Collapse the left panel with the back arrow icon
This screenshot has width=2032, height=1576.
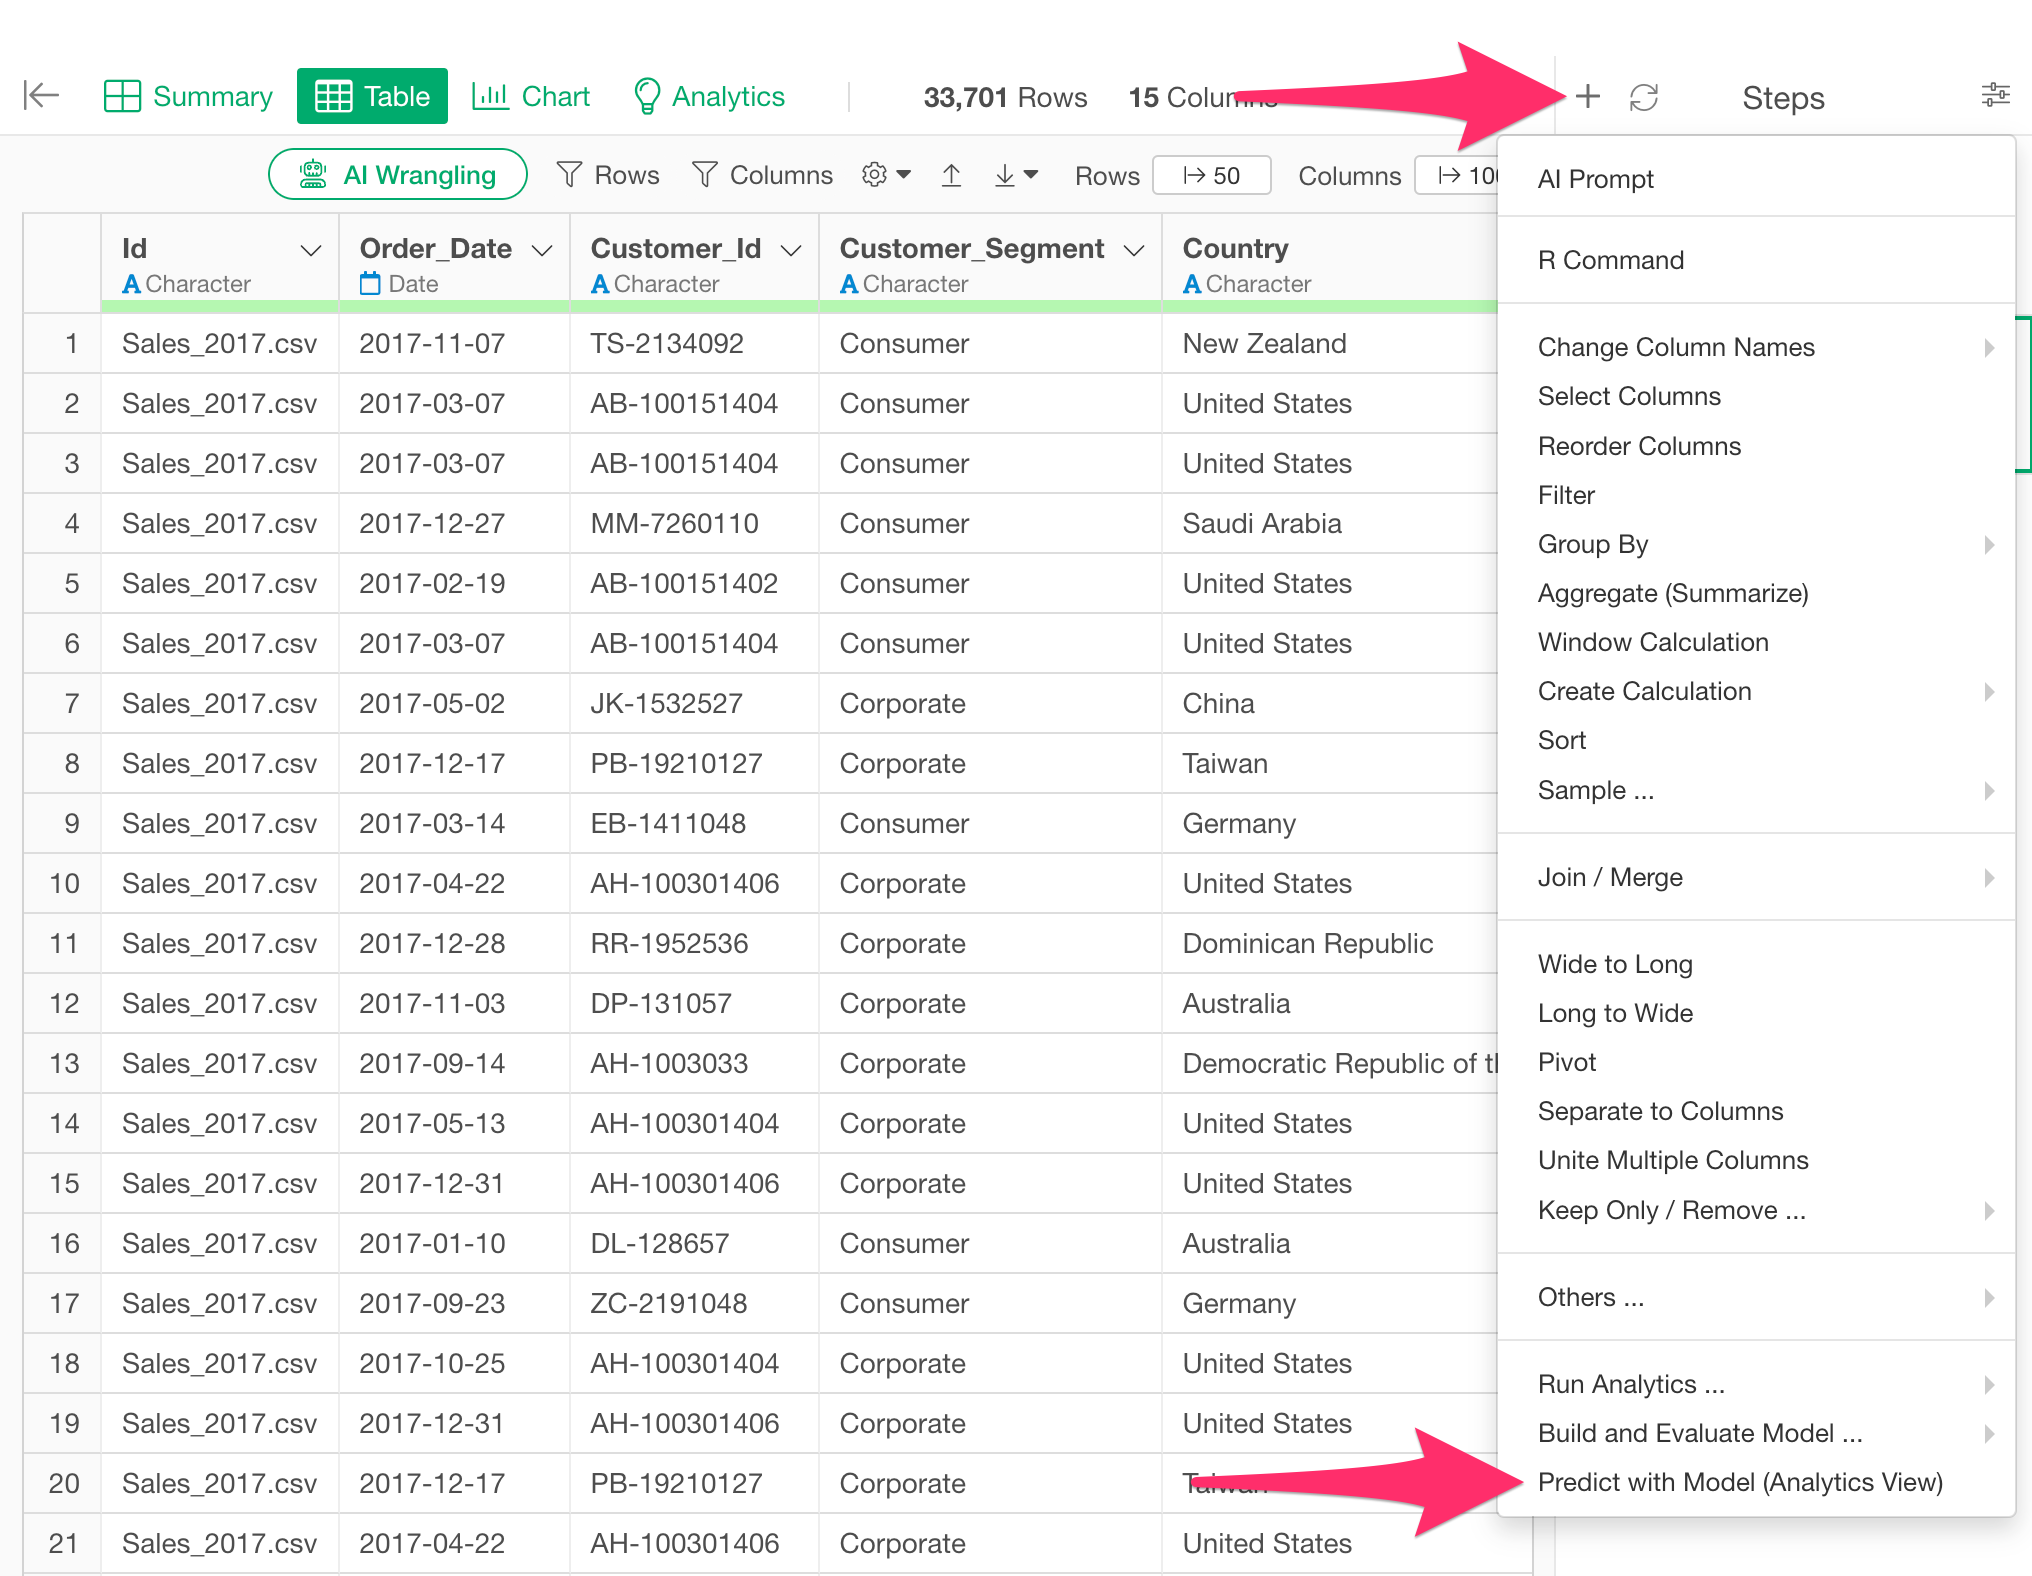[41, 96]
